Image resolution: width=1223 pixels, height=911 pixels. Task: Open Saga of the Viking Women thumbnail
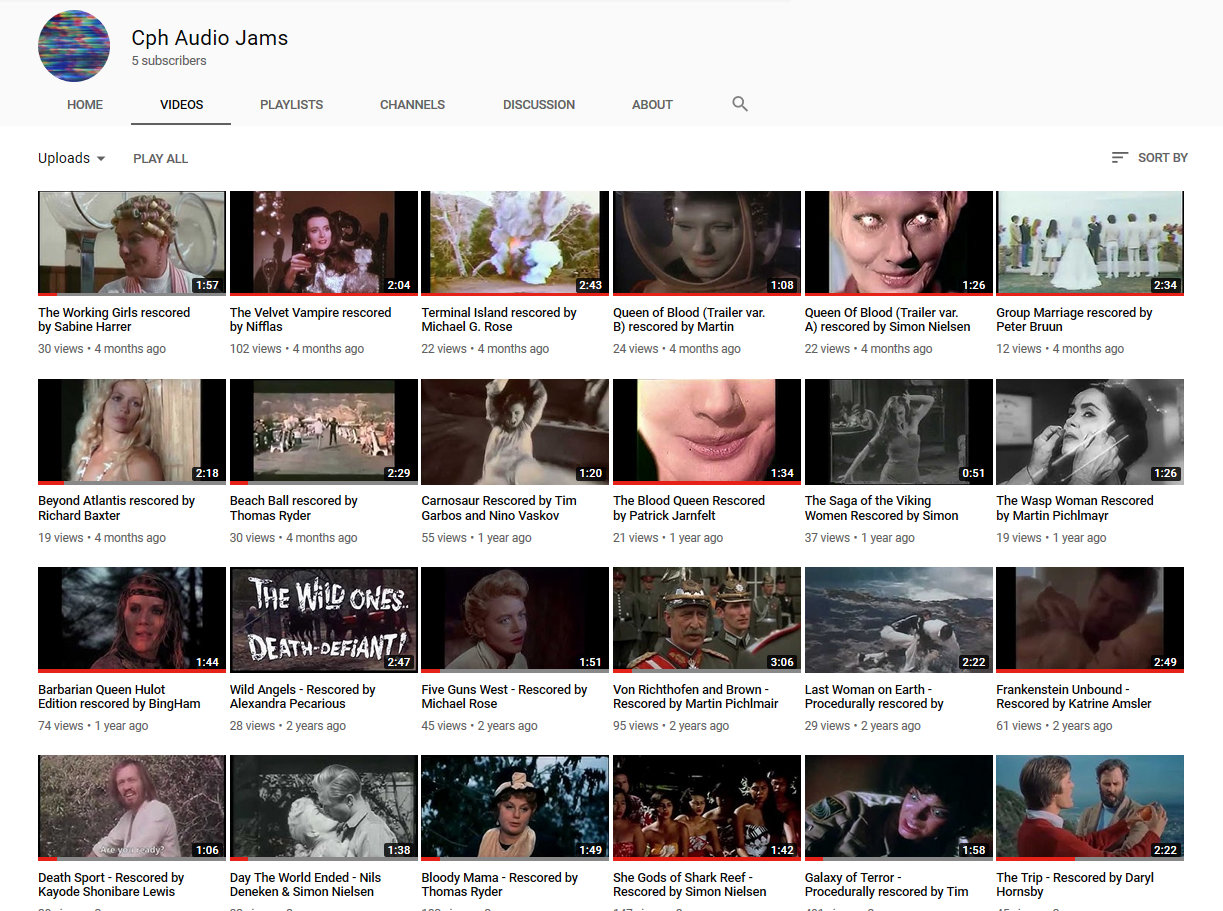pyautogui.click(x=899, y=432)
